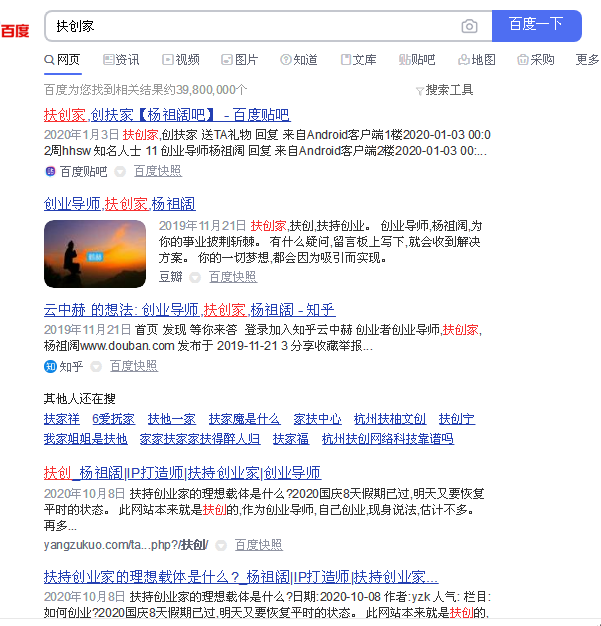Click the 知乎 source label
This screenshot has height=626, width=601.
71,366
